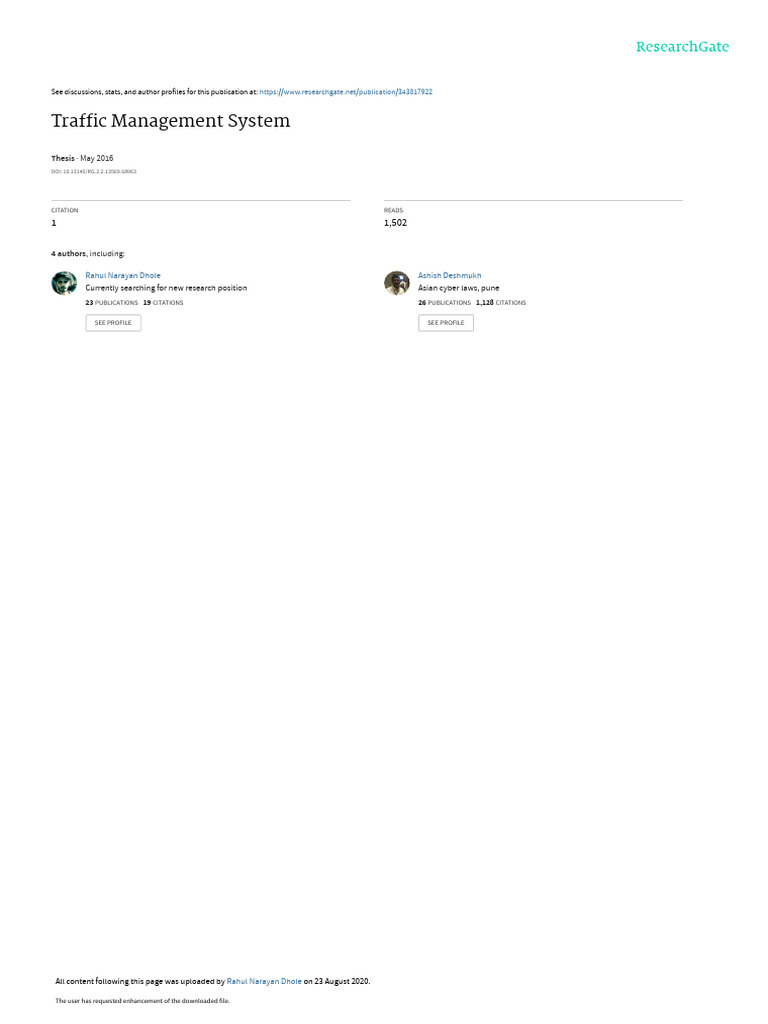The height and width of the screenshot is (1024, 768).
Task: Click the '4 authors, including' text
Action: [x=88, y=253]
